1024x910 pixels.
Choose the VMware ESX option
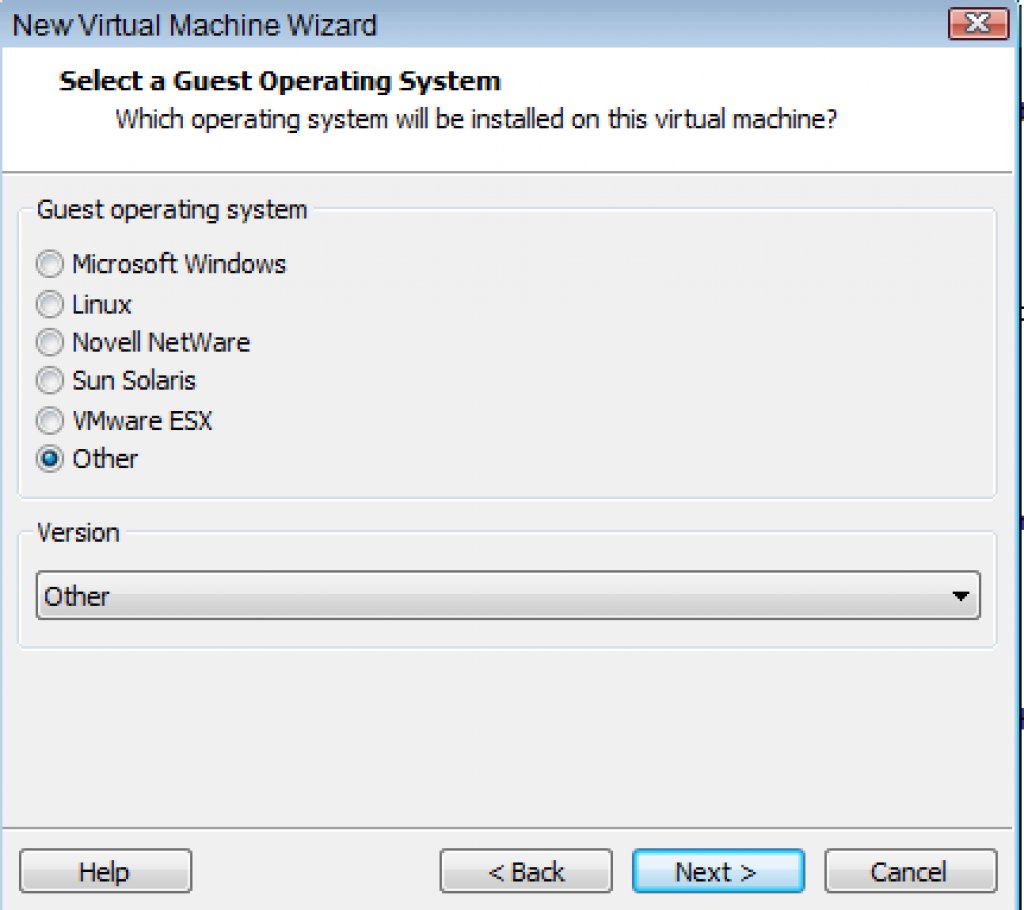(49, 421)
